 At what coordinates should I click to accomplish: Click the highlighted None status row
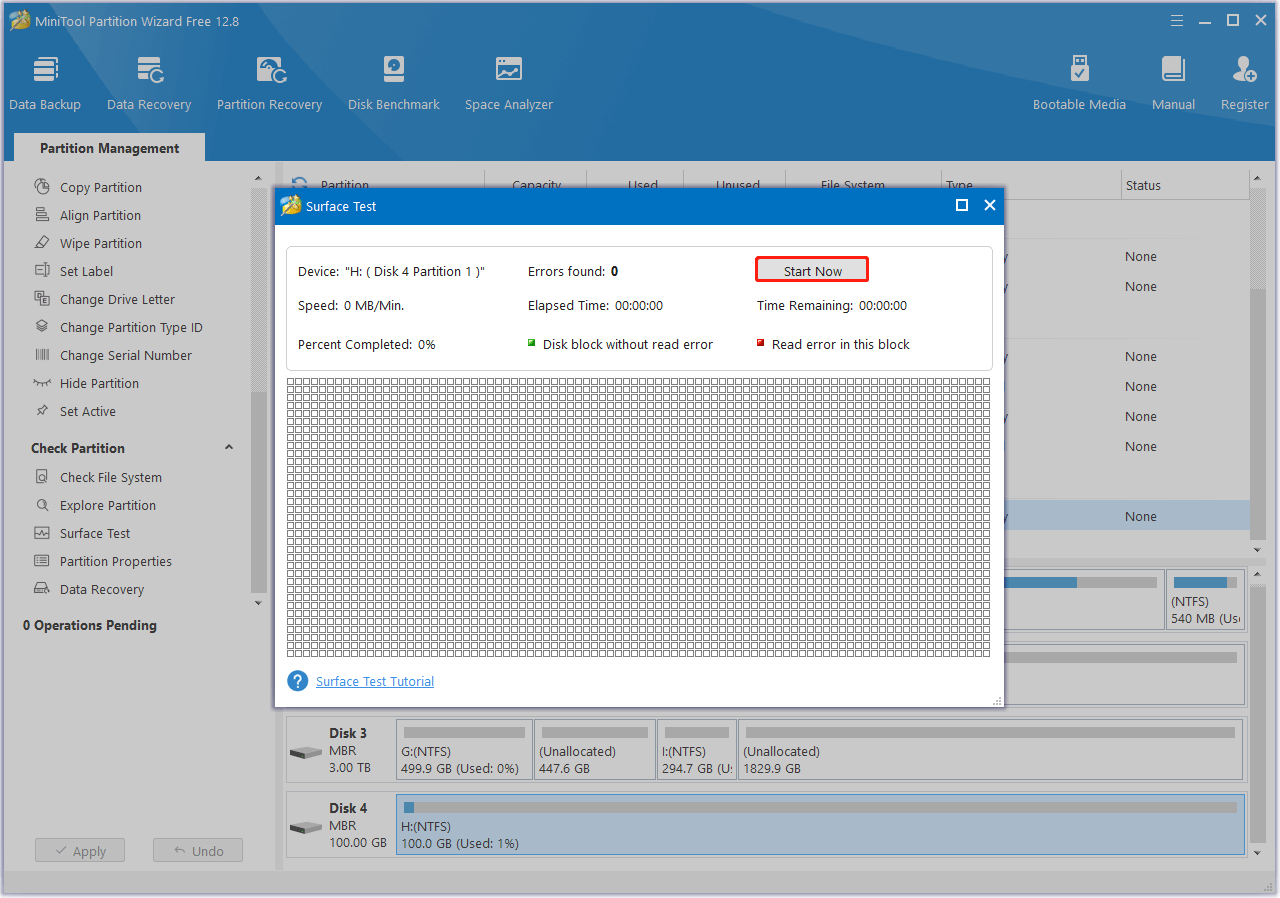click(1141, 516)
